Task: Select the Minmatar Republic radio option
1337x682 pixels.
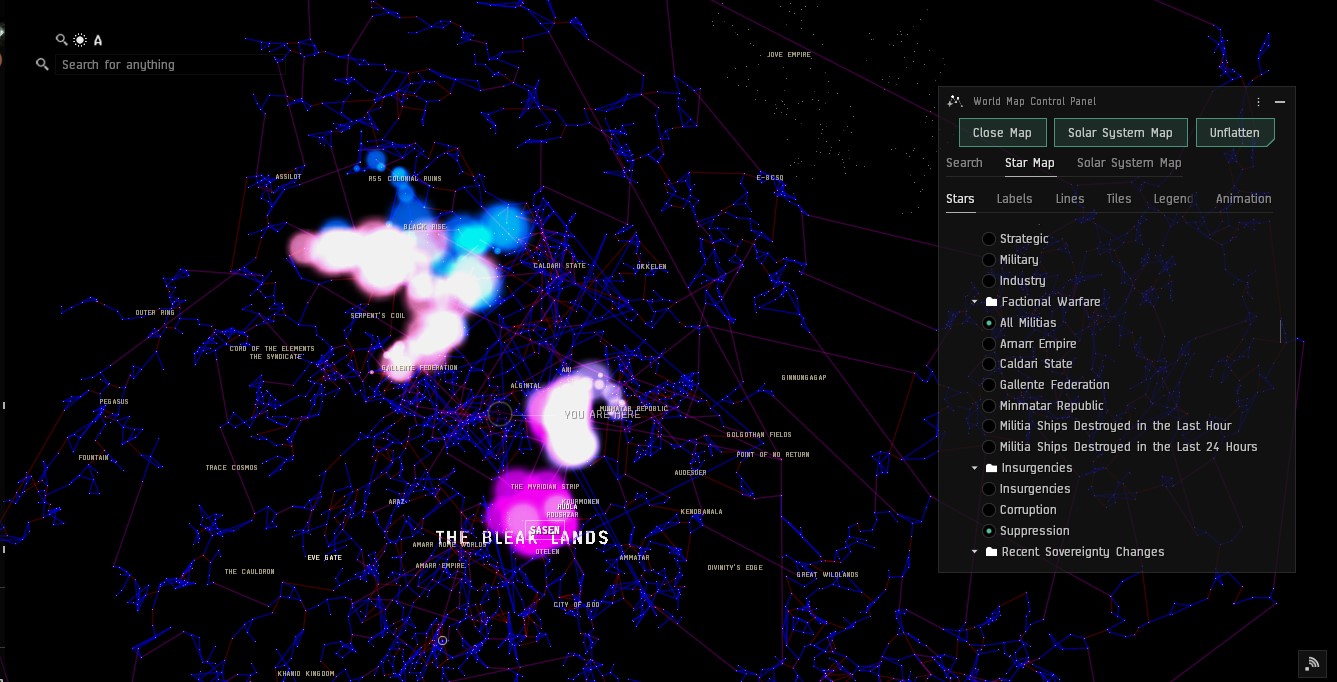Action: coord(989,406)
